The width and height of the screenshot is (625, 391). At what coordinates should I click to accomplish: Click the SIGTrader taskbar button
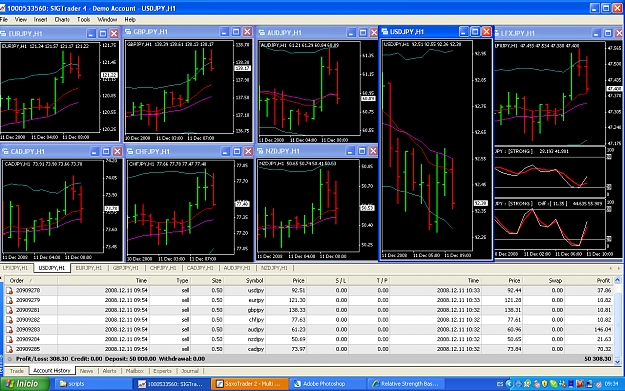[x=171, y=383]
